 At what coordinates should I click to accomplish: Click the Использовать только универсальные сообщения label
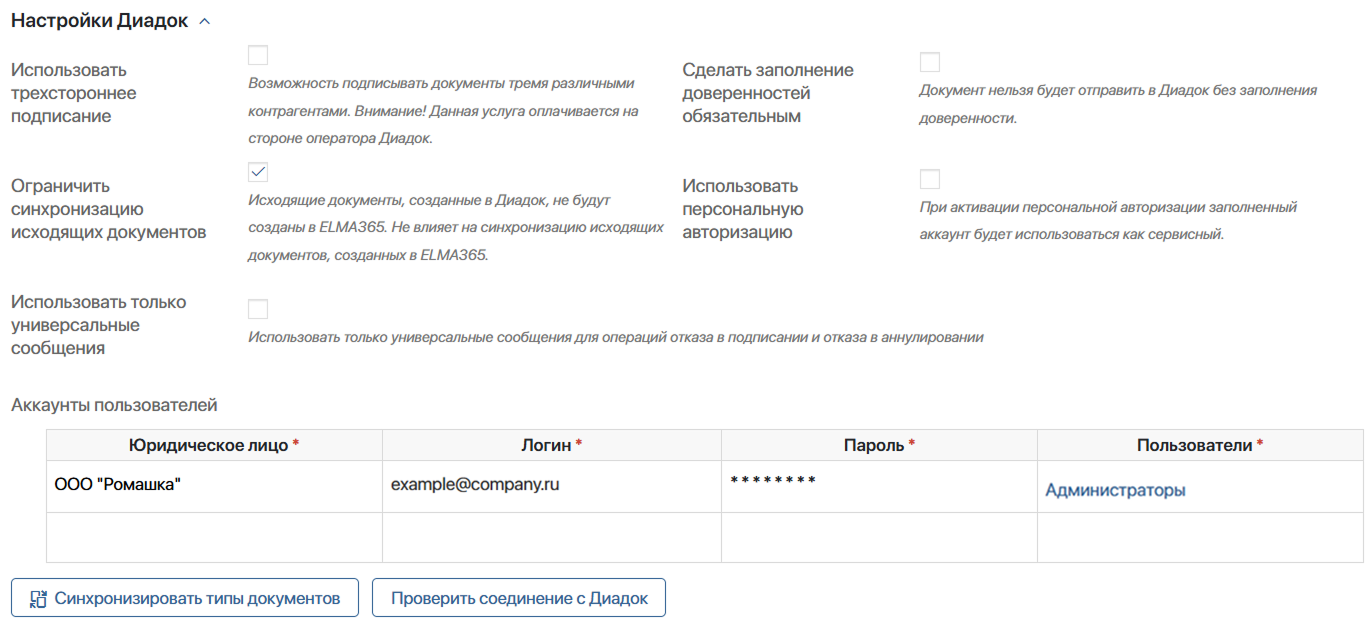click(x=98, y=325)
